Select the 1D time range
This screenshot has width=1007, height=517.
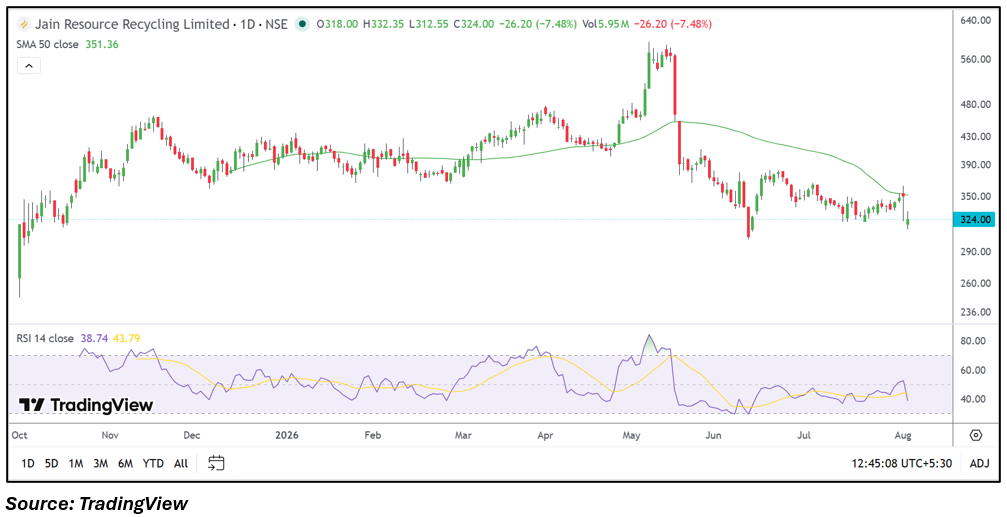28,463
